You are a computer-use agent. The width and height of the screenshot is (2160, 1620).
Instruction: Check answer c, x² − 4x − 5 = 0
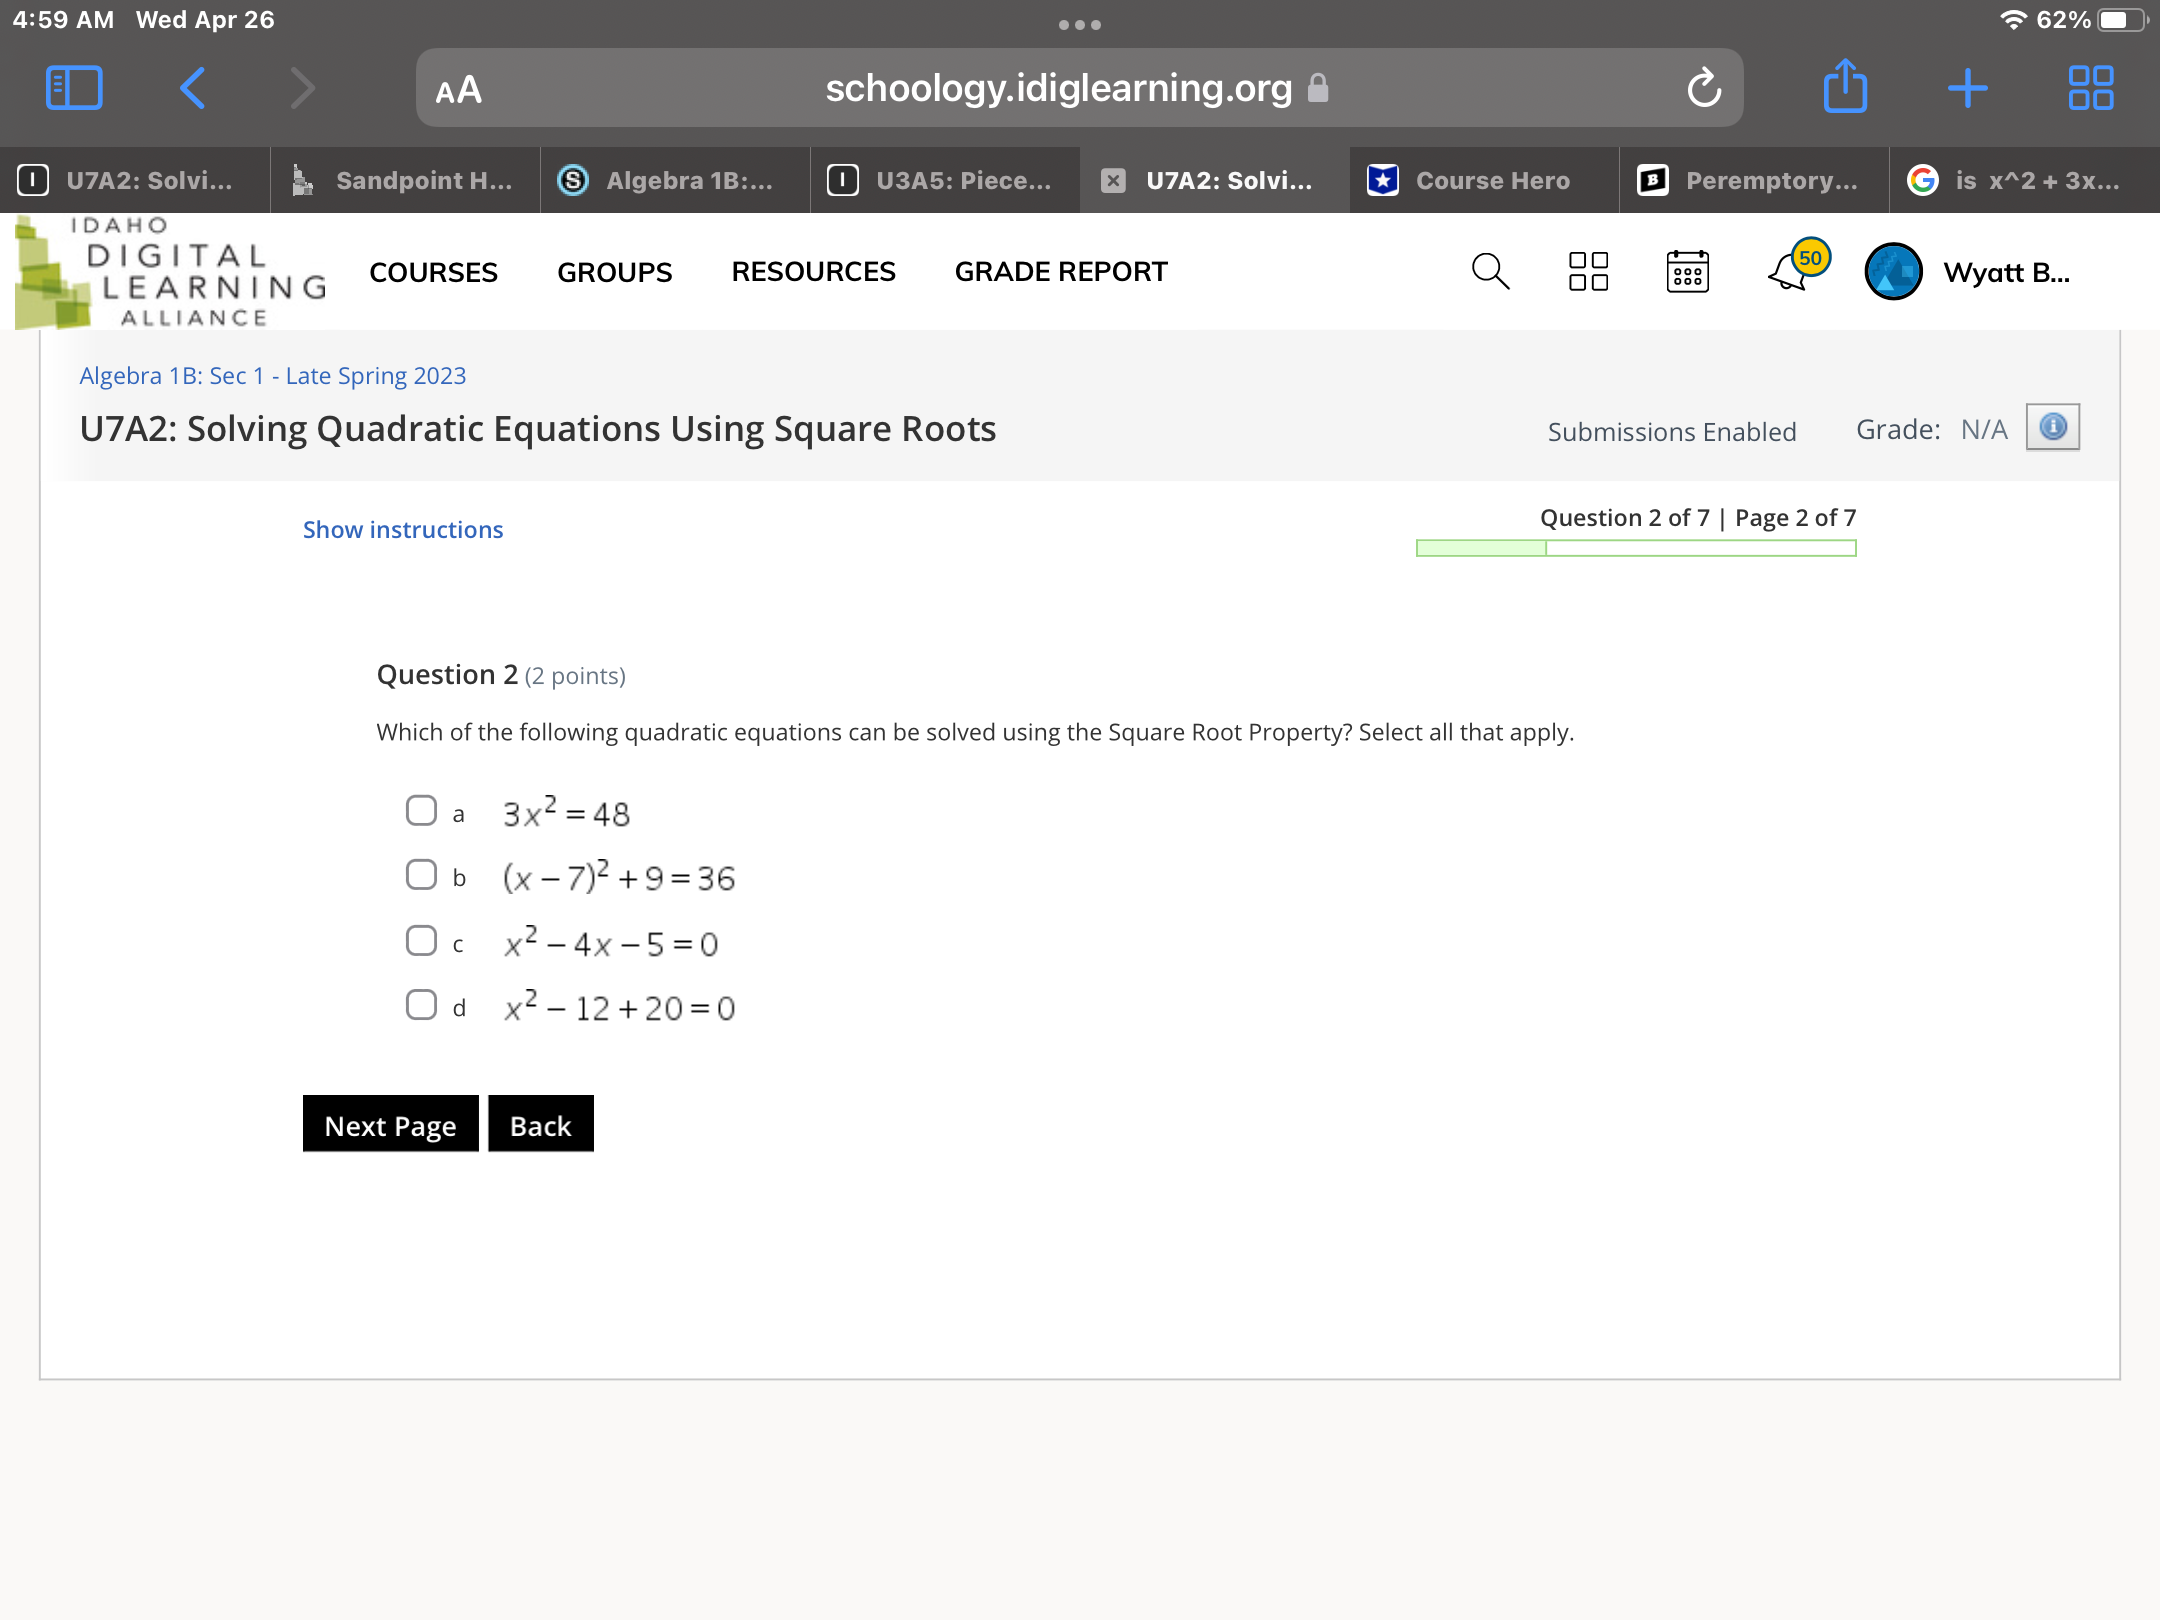click(x=421, y=940)
